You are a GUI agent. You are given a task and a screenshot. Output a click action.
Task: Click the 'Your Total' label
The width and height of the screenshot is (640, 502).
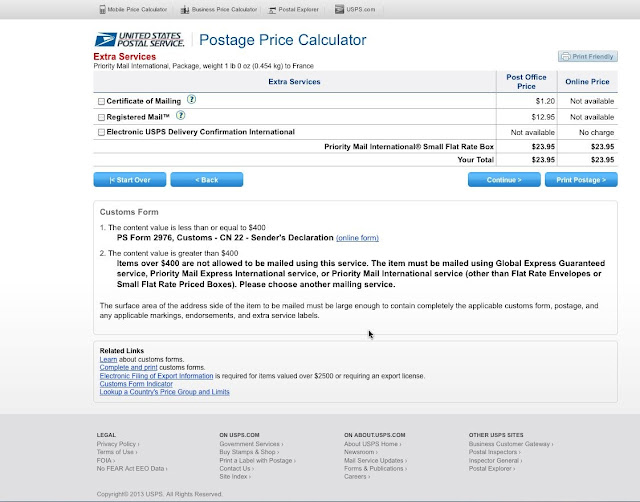[x=476, y=160]
